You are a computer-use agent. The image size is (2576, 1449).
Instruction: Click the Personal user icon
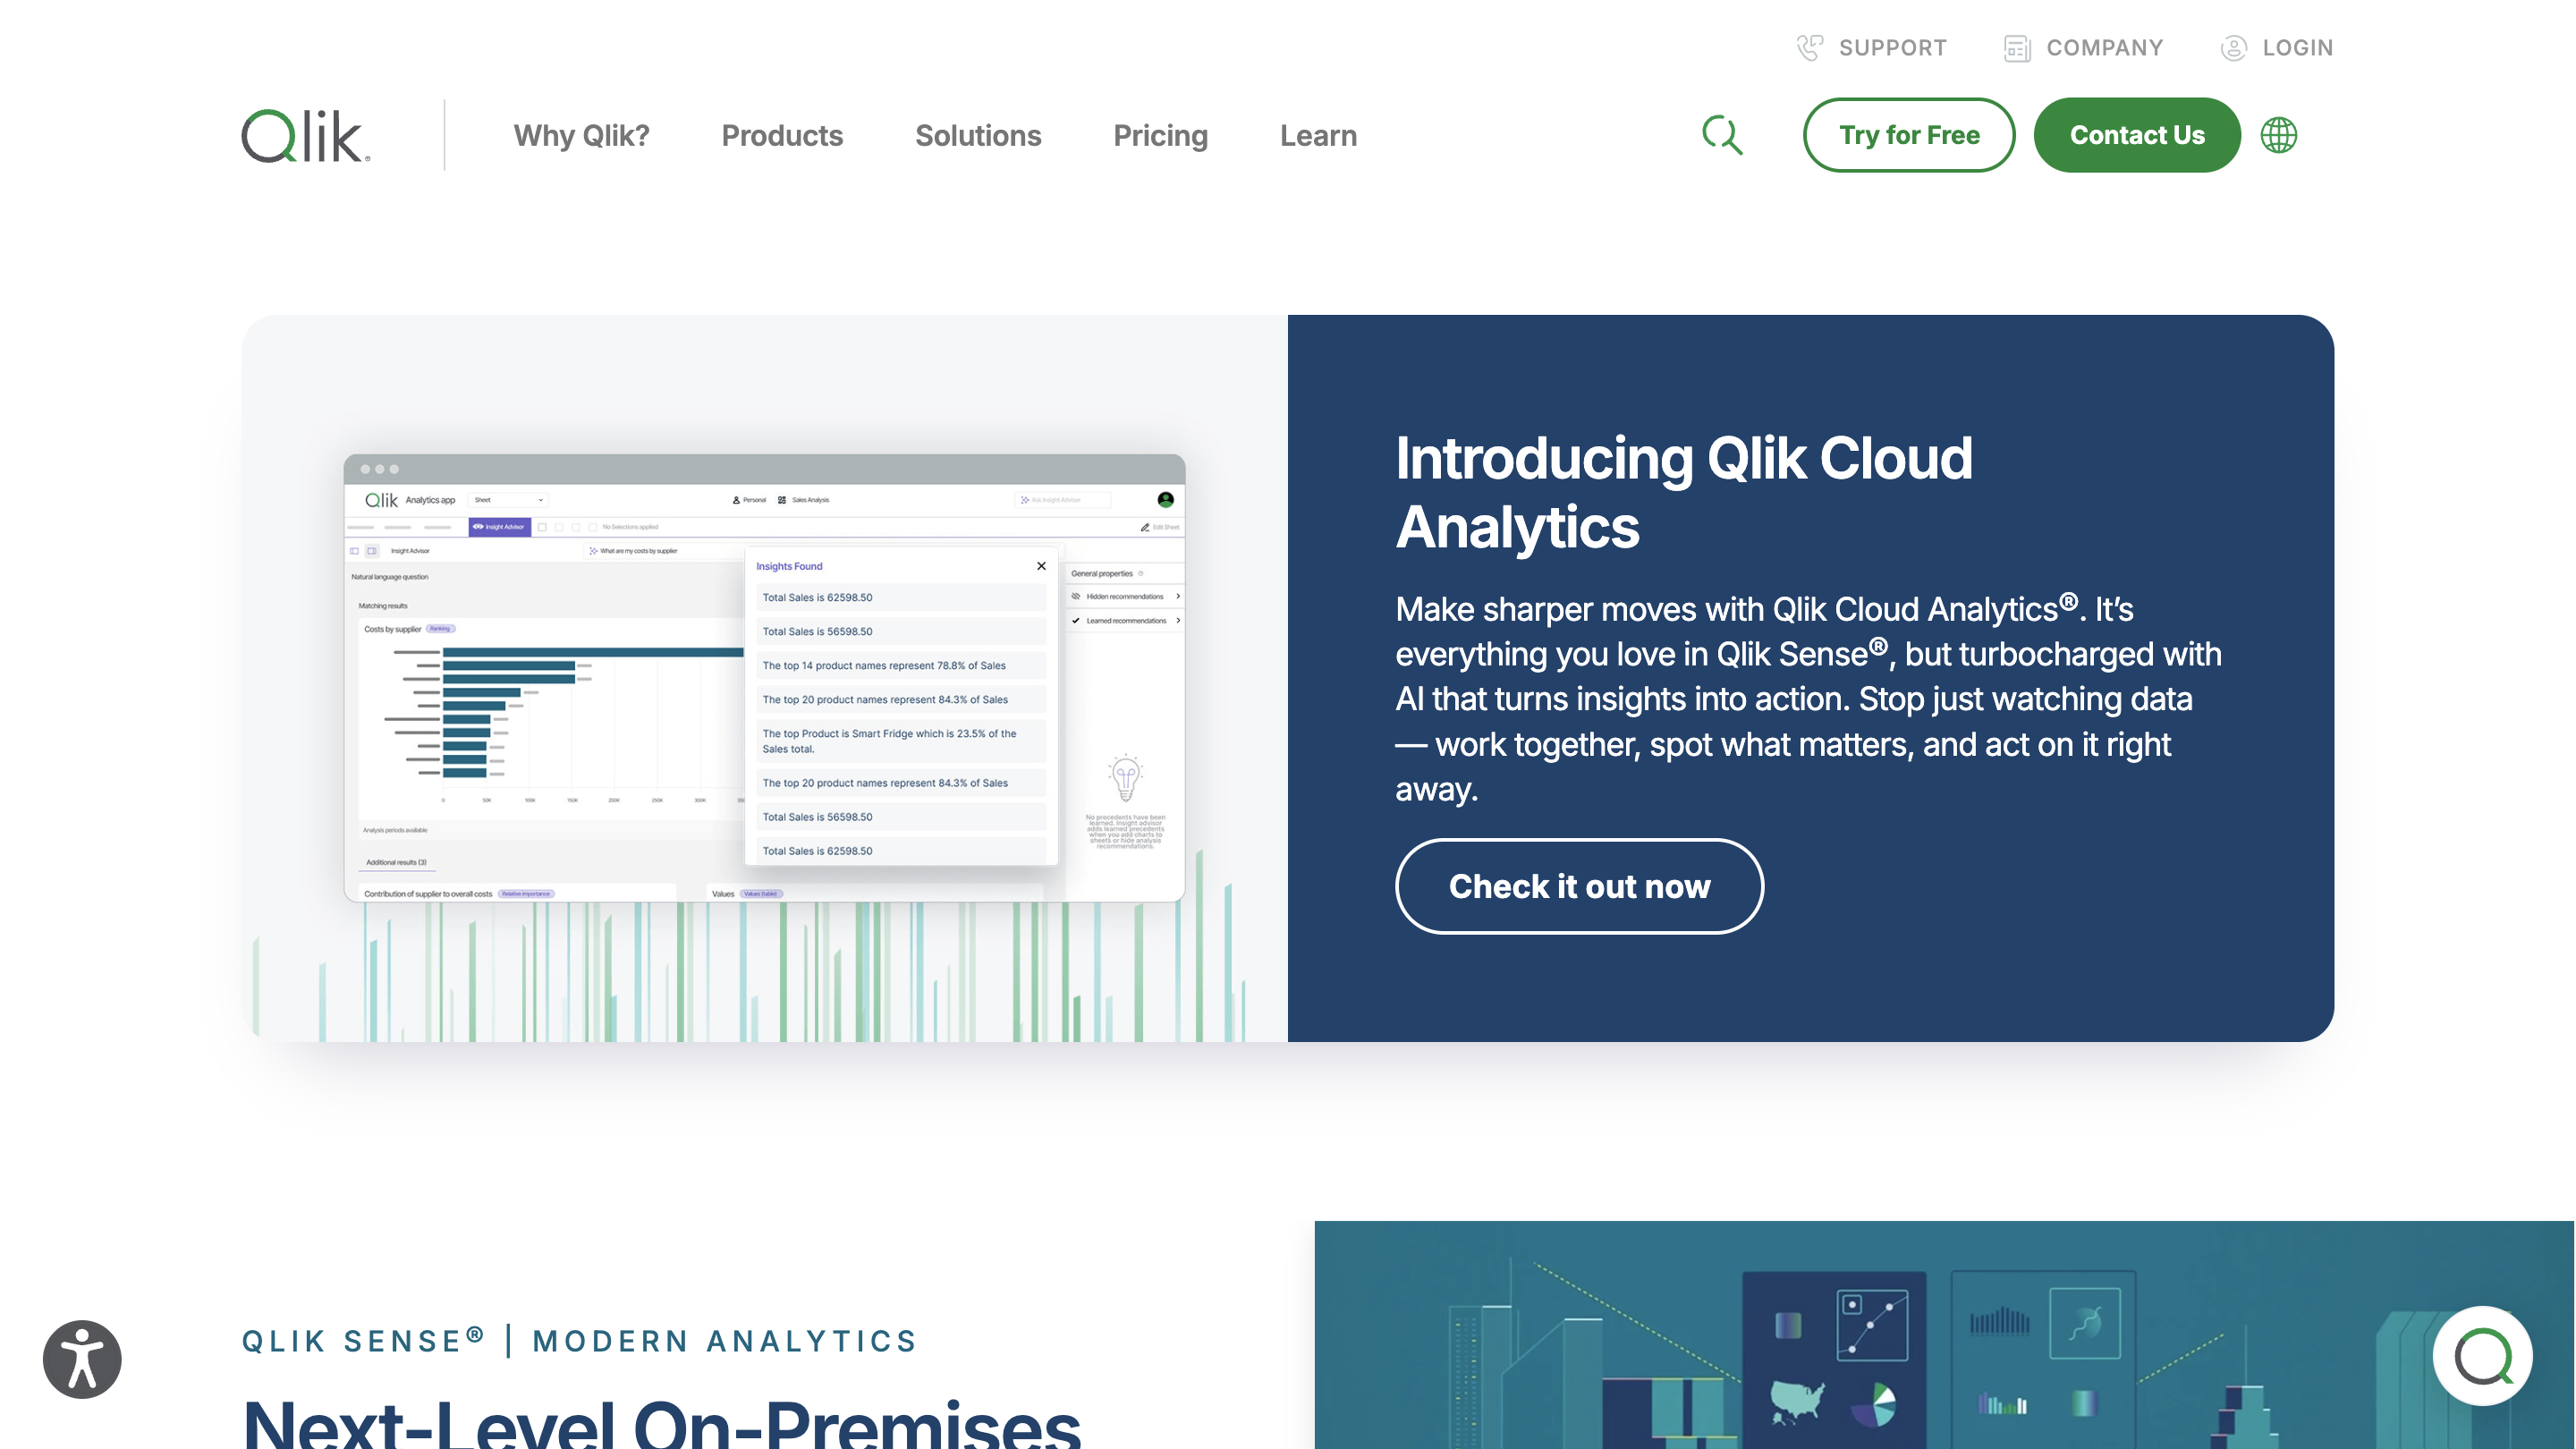click(x=736, y=500)
